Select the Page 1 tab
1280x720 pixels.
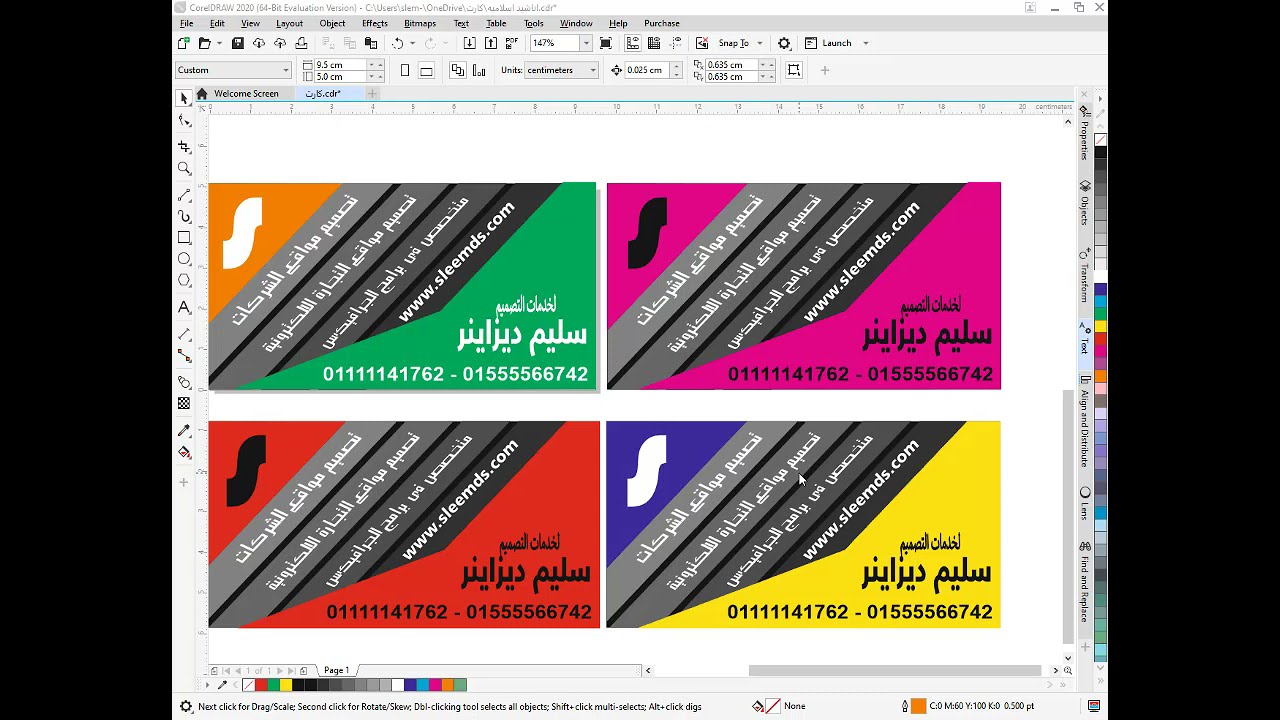[x=336, y=670]
